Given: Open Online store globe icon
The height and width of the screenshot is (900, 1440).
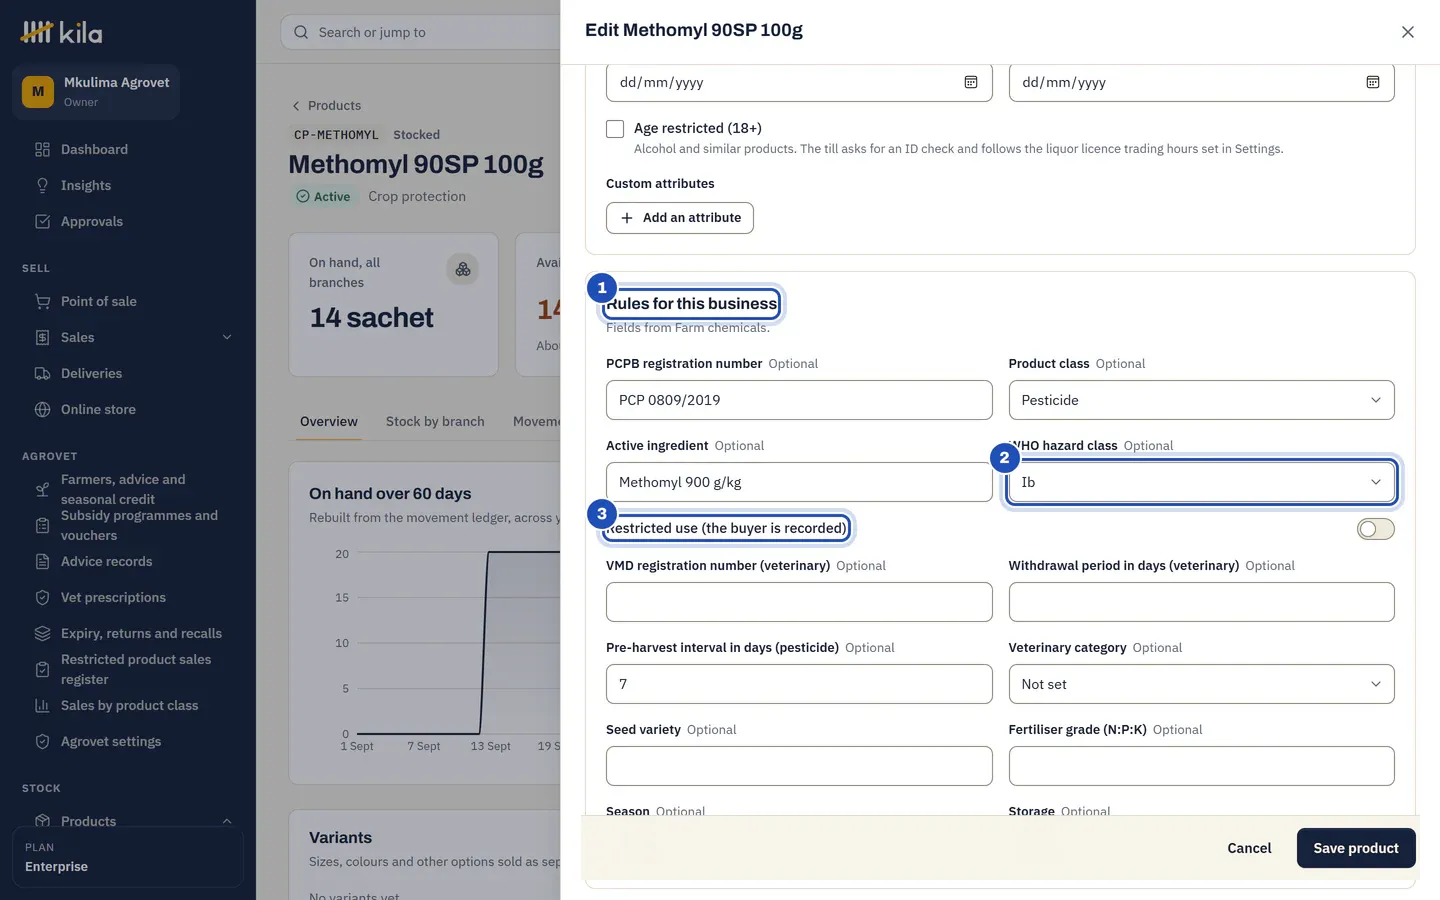Looking at the screenshot, I should click(42, 409).
